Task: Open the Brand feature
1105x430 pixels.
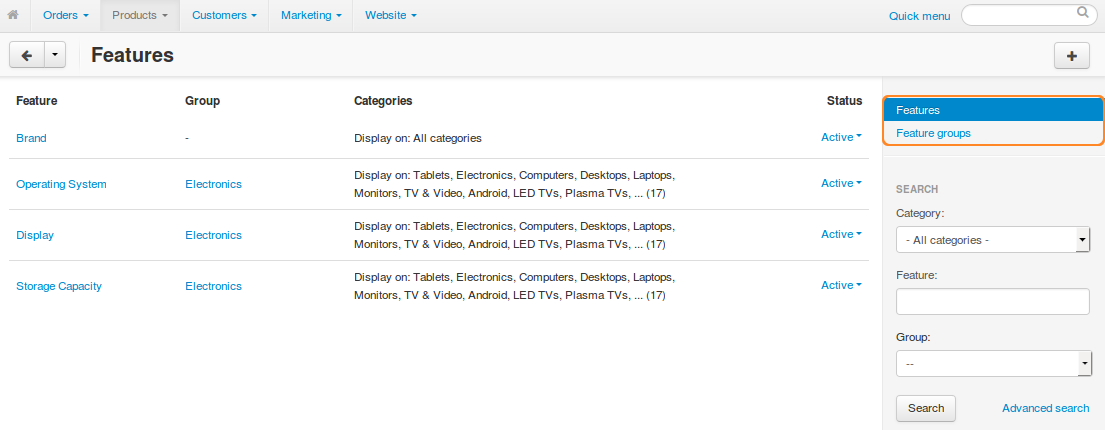Action: click(x=31, y=138)
